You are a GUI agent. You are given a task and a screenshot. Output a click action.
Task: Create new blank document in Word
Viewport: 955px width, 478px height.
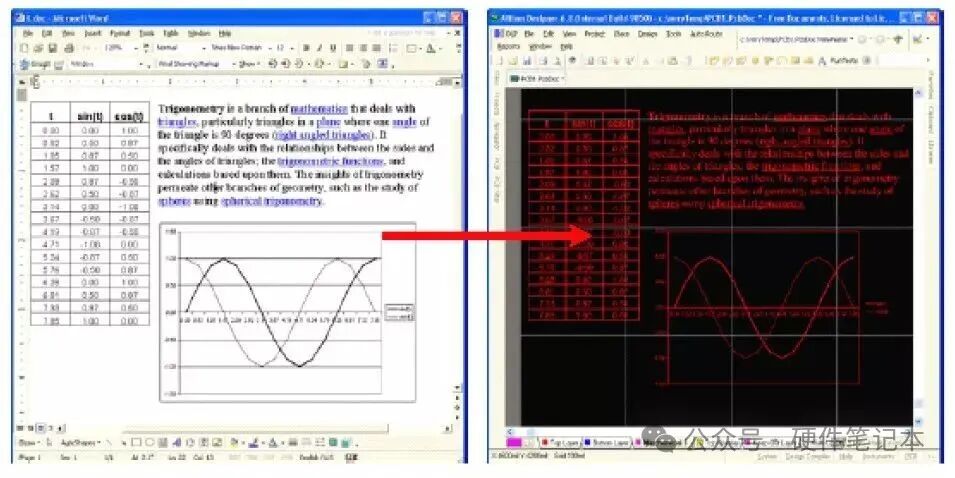27,48
